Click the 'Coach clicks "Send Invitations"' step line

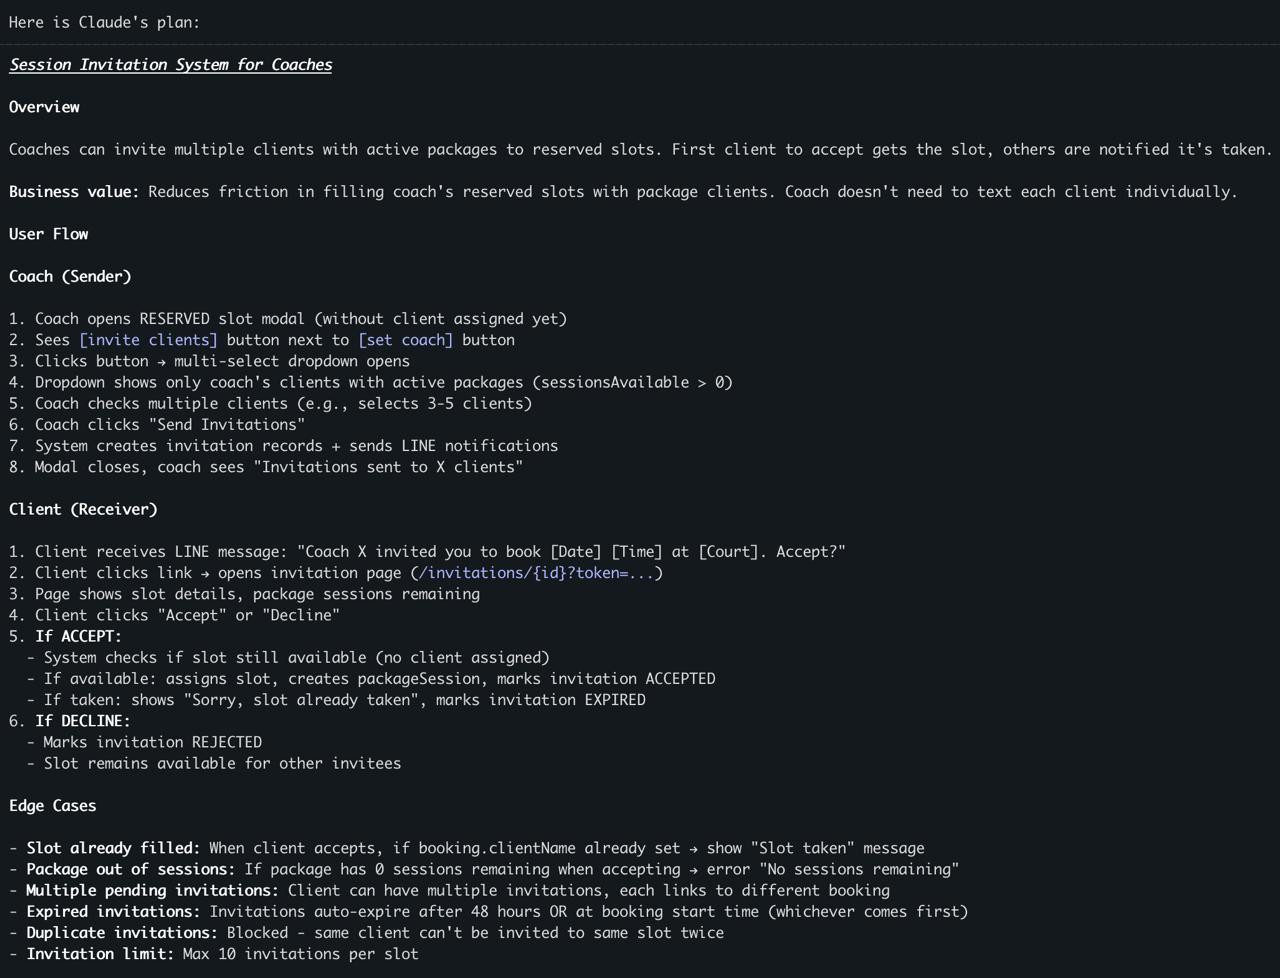tap(170, 425)
